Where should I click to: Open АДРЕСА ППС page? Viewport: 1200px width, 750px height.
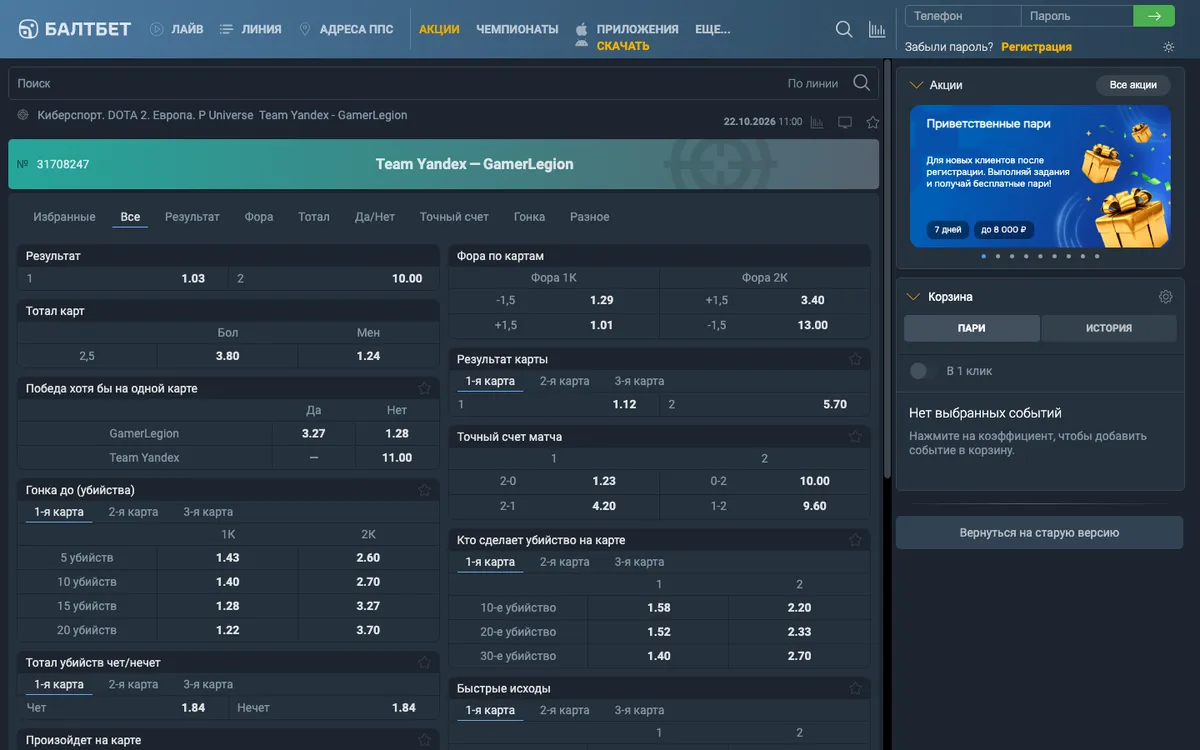click(346, 29)
